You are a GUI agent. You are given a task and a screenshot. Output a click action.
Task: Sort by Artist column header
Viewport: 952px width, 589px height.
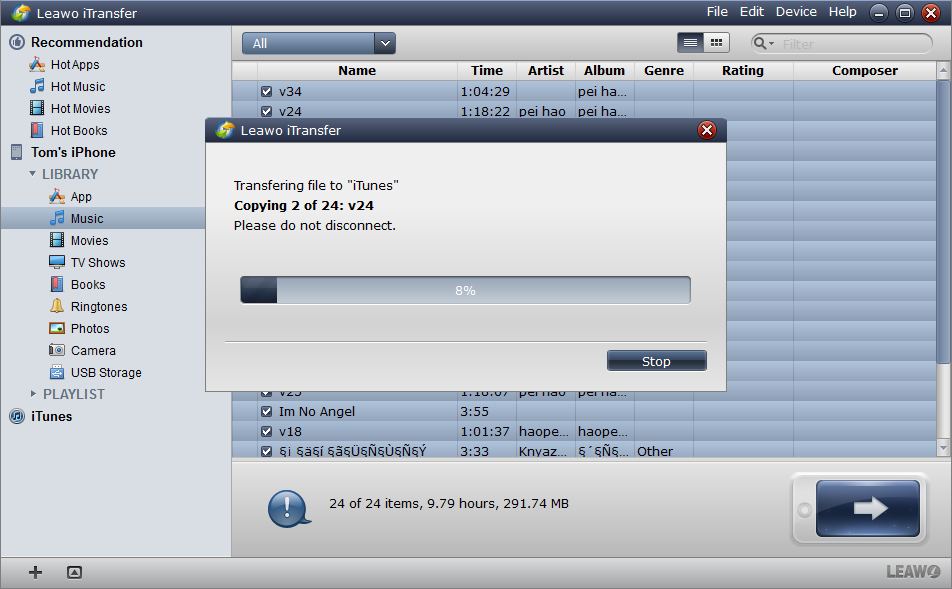[546, 70]
